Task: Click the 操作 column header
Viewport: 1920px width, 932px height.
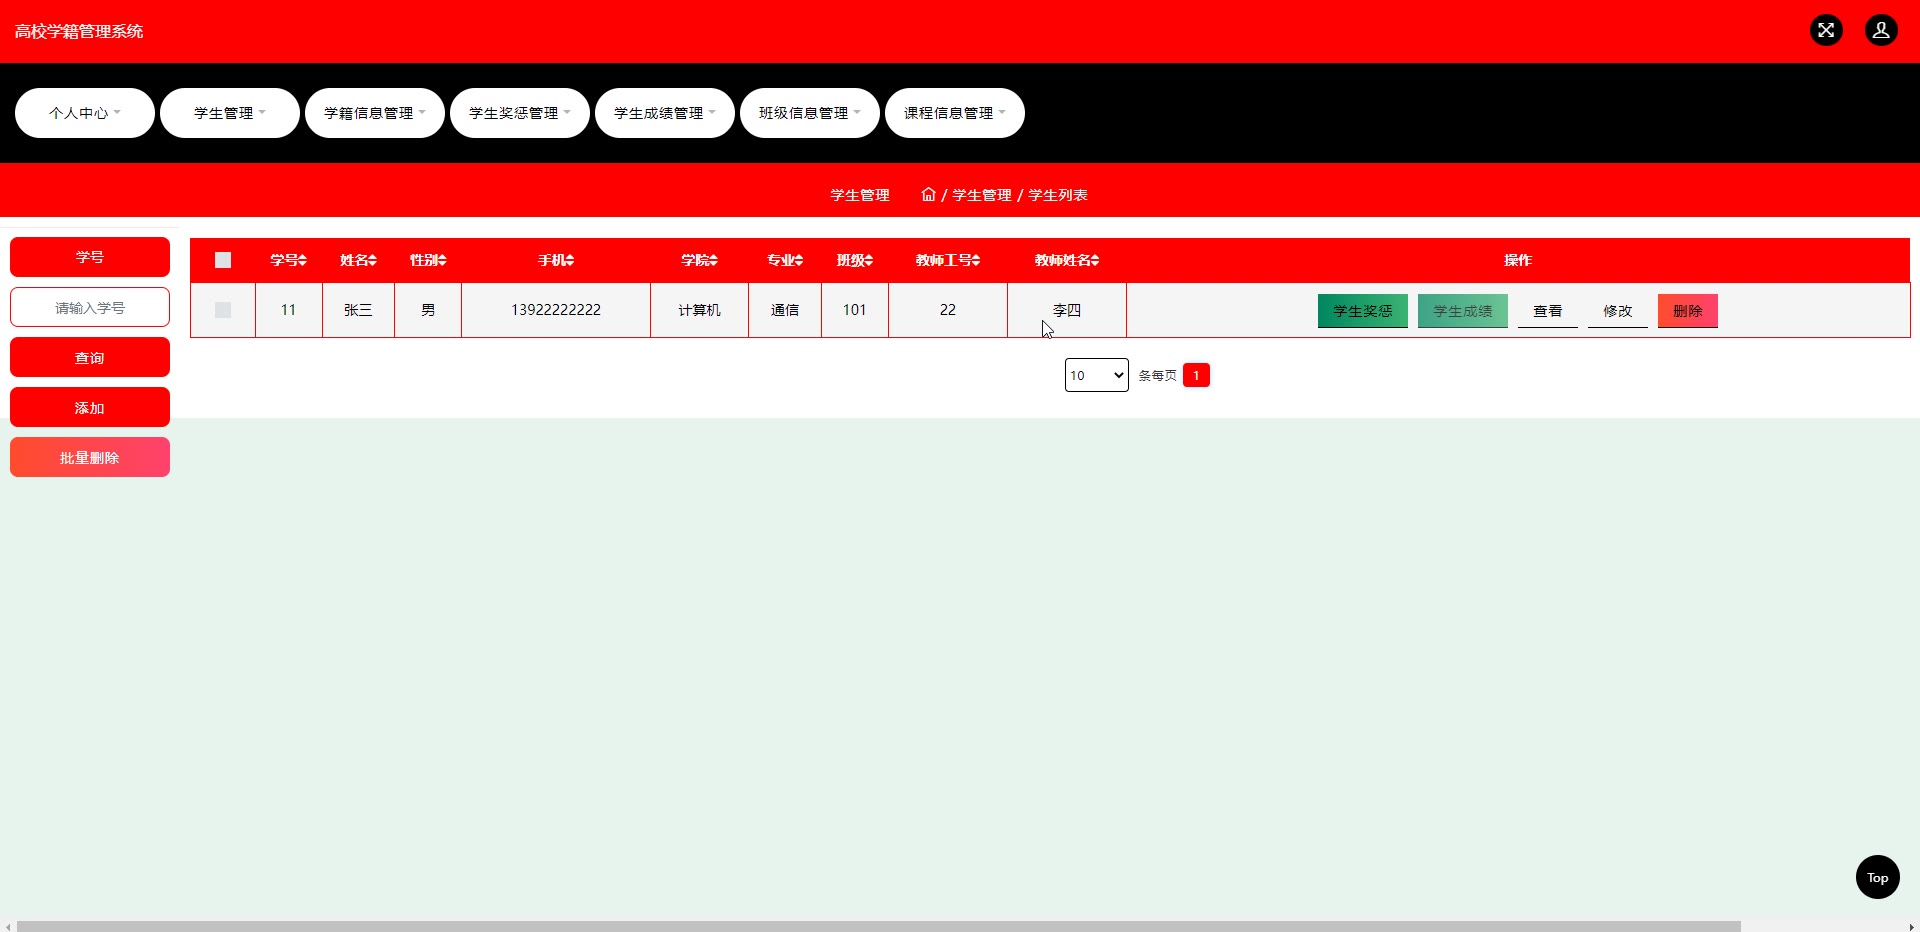Action: (x=1518, y=260)
